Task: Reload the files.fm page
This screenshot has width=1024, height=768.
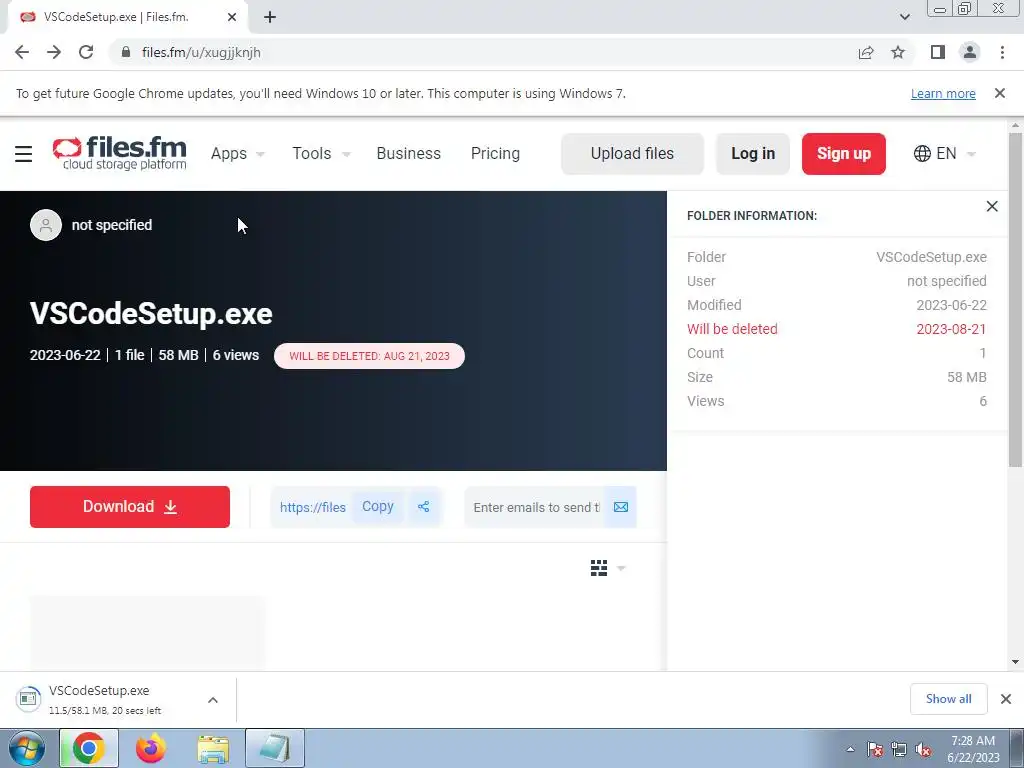Action: coord(86,52)
